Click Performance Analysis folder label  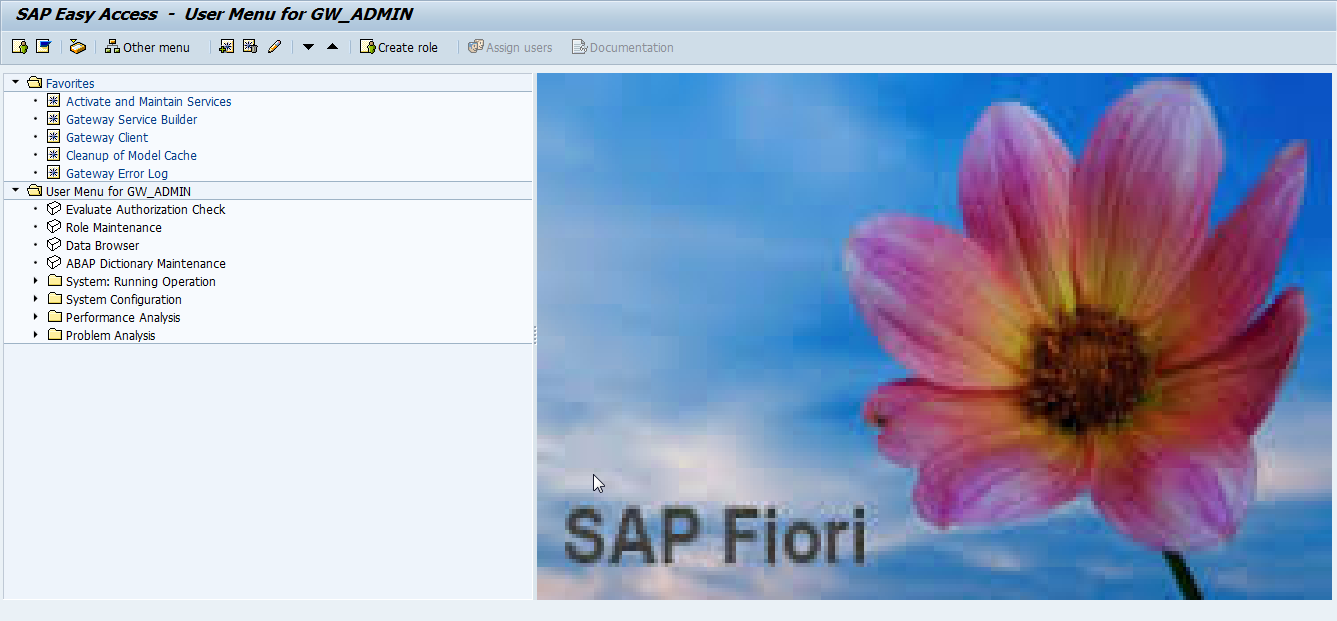tap(123, 317)
